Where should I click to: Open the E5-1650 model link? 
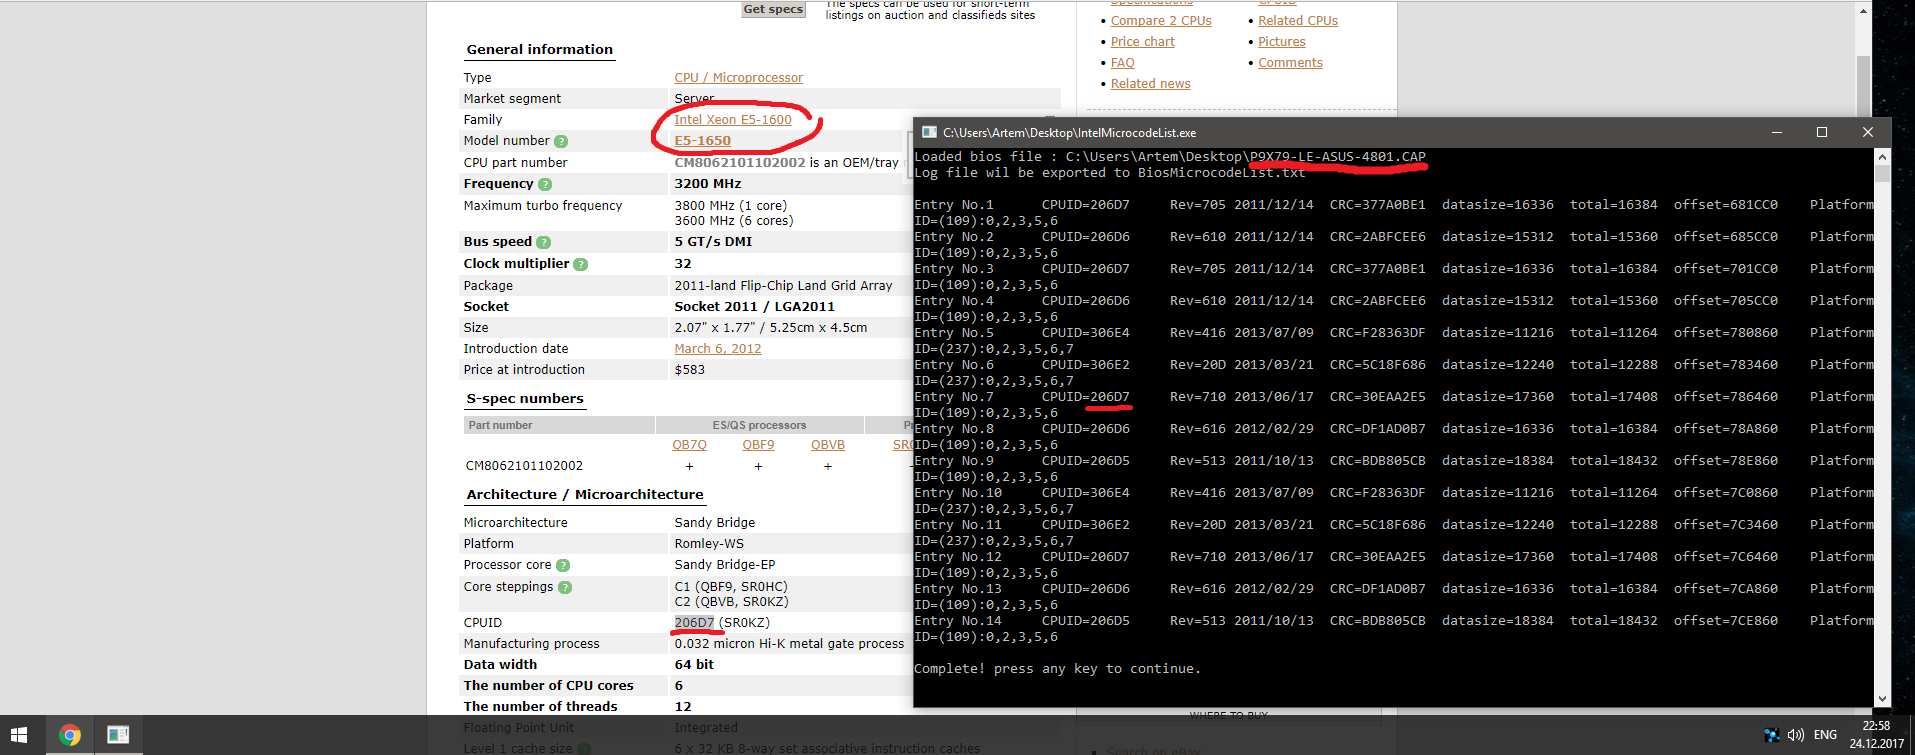point(702,141)
